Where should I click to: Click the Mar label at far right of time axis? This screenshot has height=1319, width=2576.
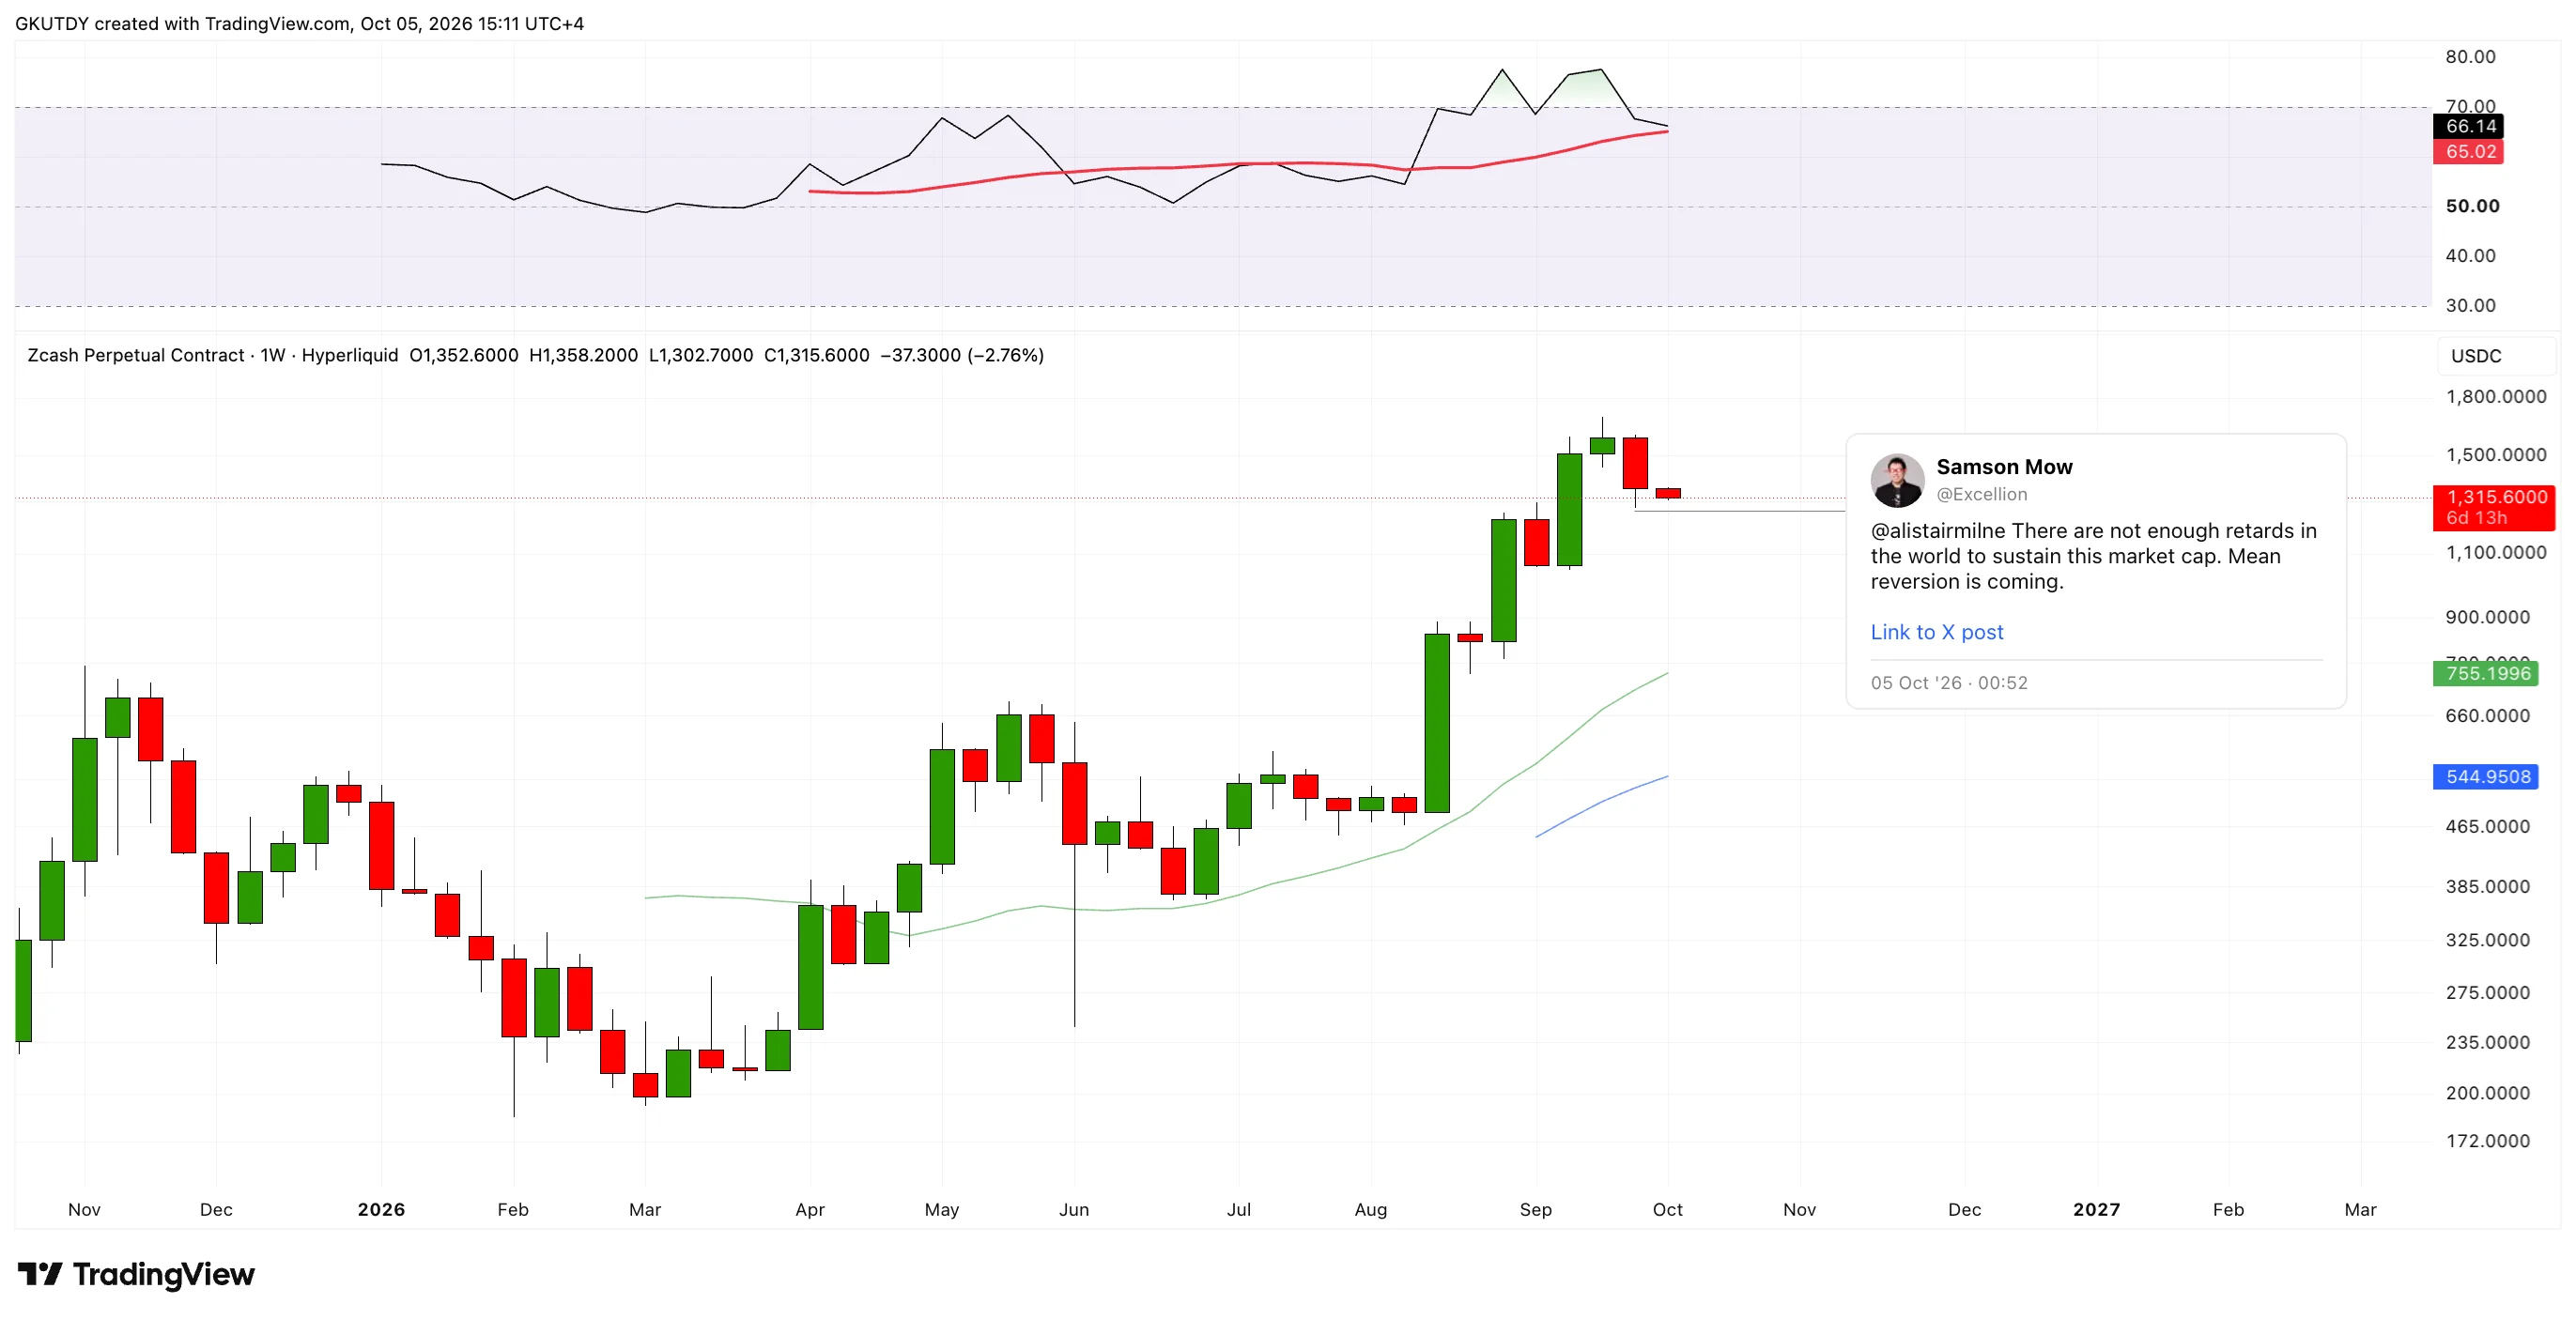point(2360,1209)
